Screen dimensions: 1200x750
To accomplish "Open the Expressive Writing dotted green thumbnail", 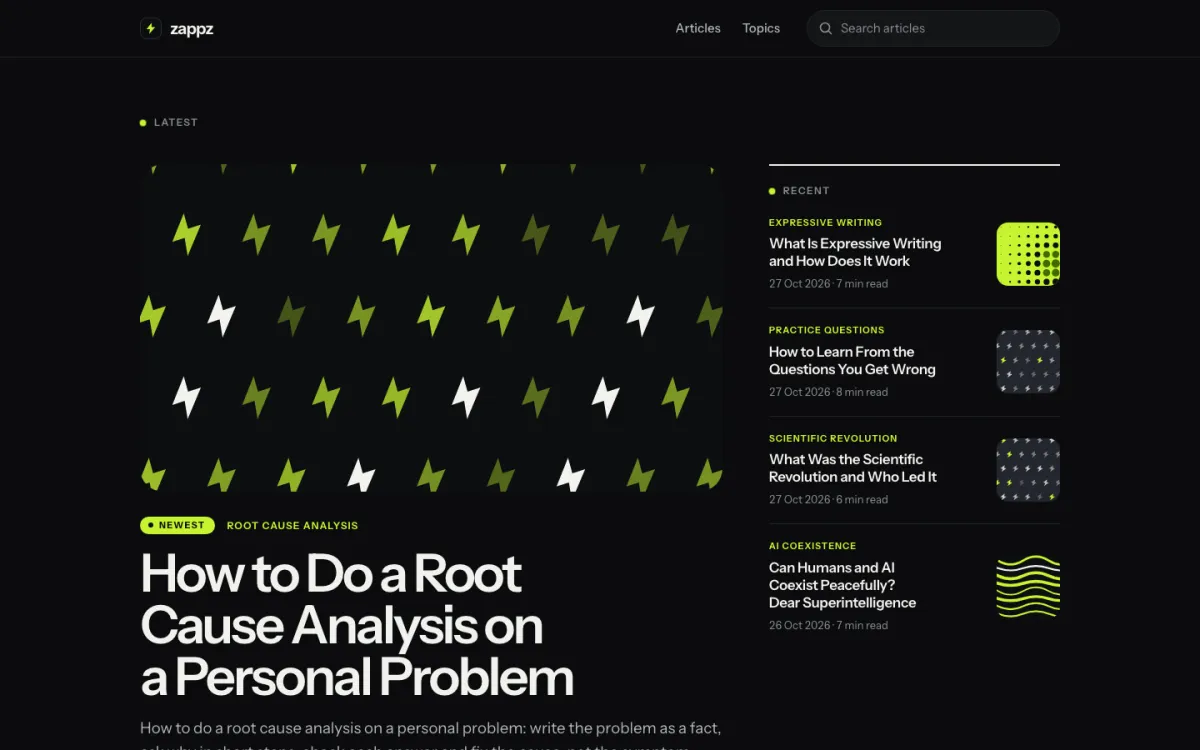I will (x=1028, y=254).
